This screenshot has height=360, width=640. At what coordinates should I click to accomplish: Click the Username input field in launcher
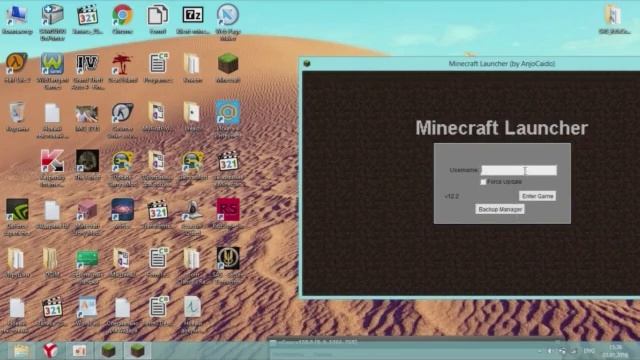(519, 170)
